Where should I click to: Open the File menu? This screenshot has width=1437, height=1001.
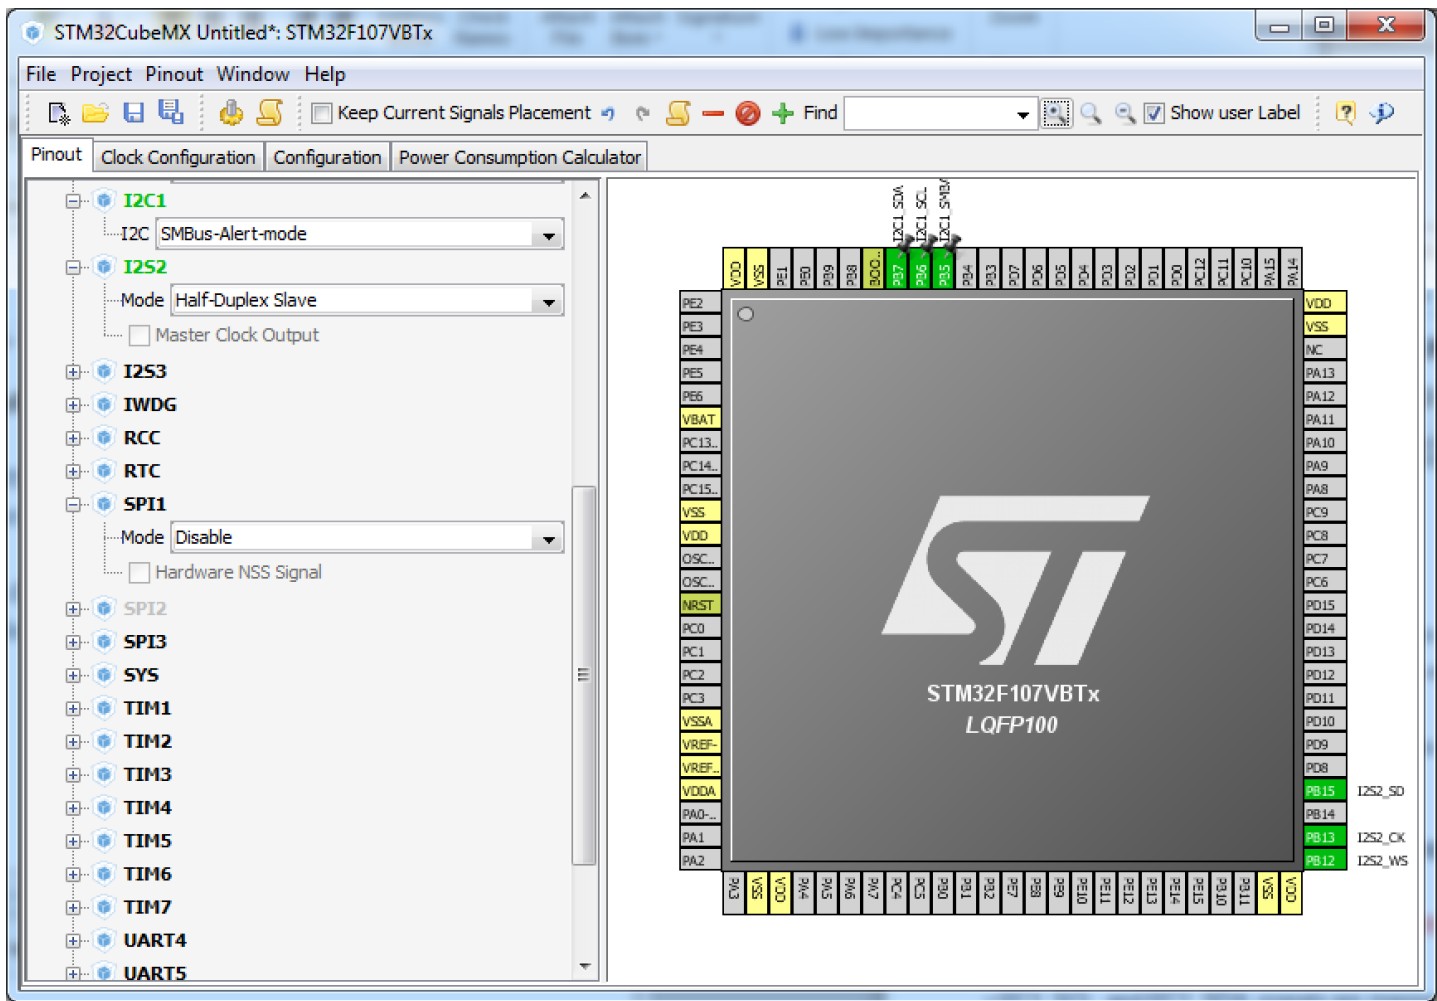click(41, 74)
